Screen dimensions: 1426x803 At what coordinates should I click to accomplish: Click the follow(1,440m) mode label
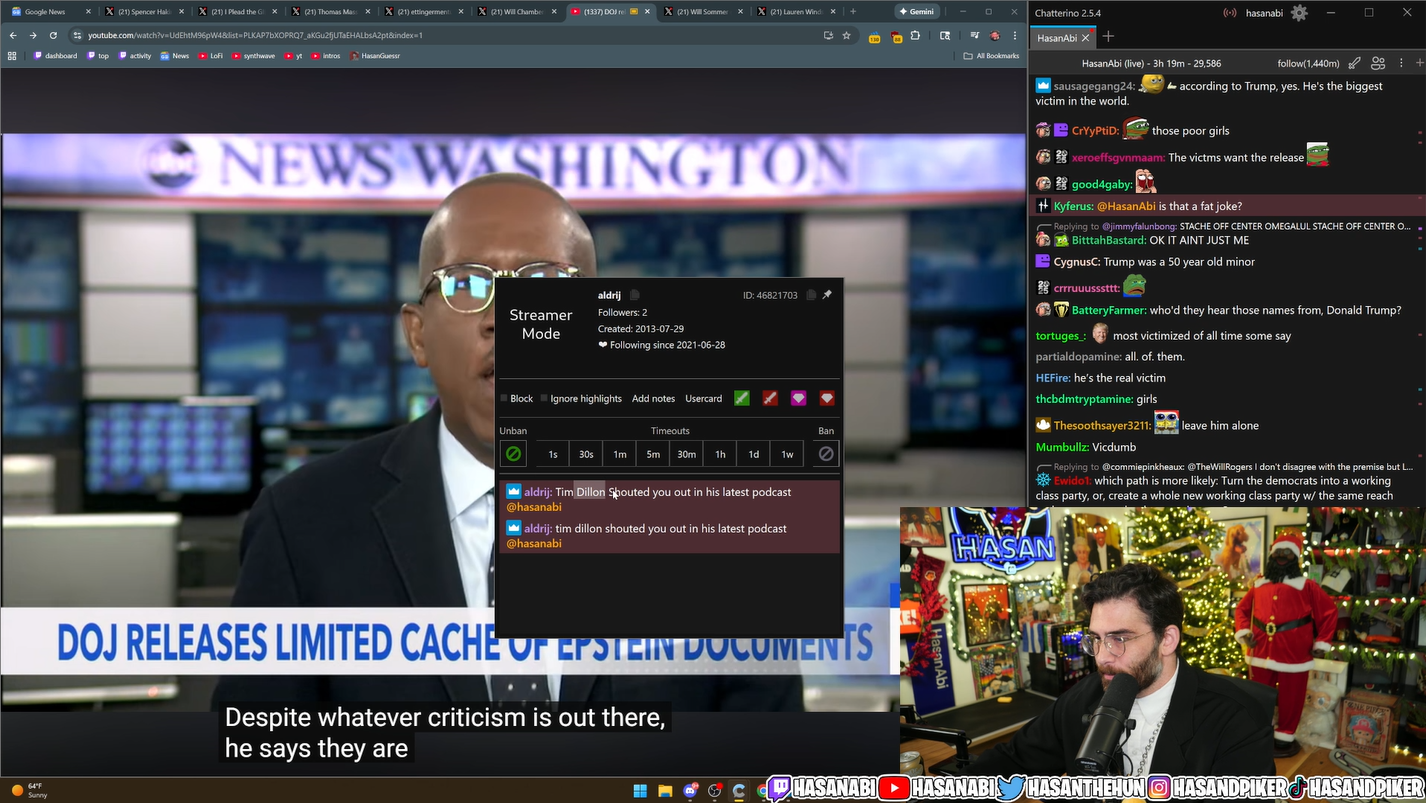(1308, 64)
